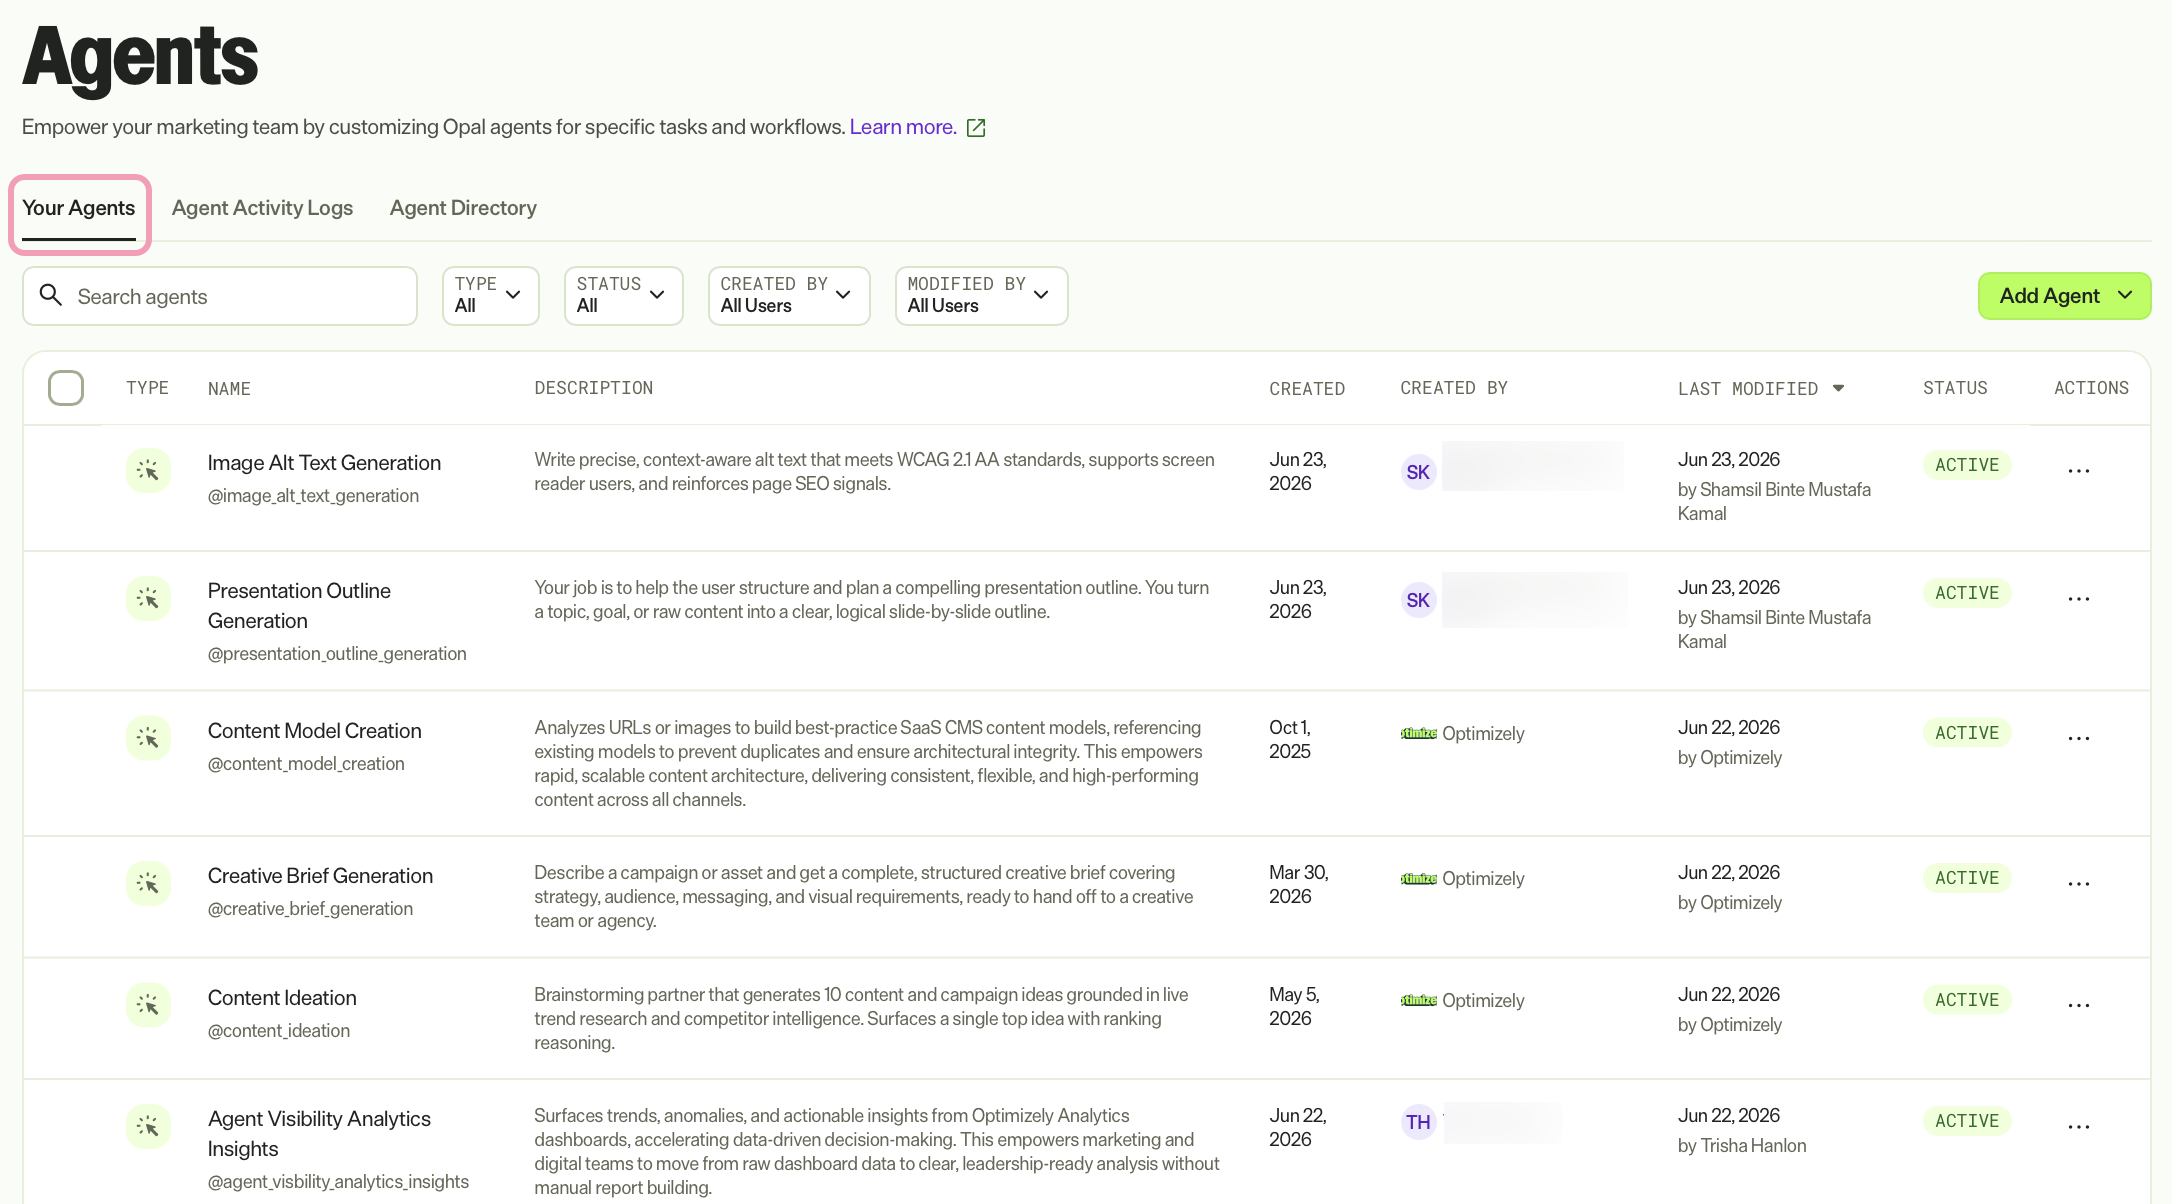Open the Learn more external link icon
The height and width of the screenshot is (1204, 2172).
tap(976, 128)
